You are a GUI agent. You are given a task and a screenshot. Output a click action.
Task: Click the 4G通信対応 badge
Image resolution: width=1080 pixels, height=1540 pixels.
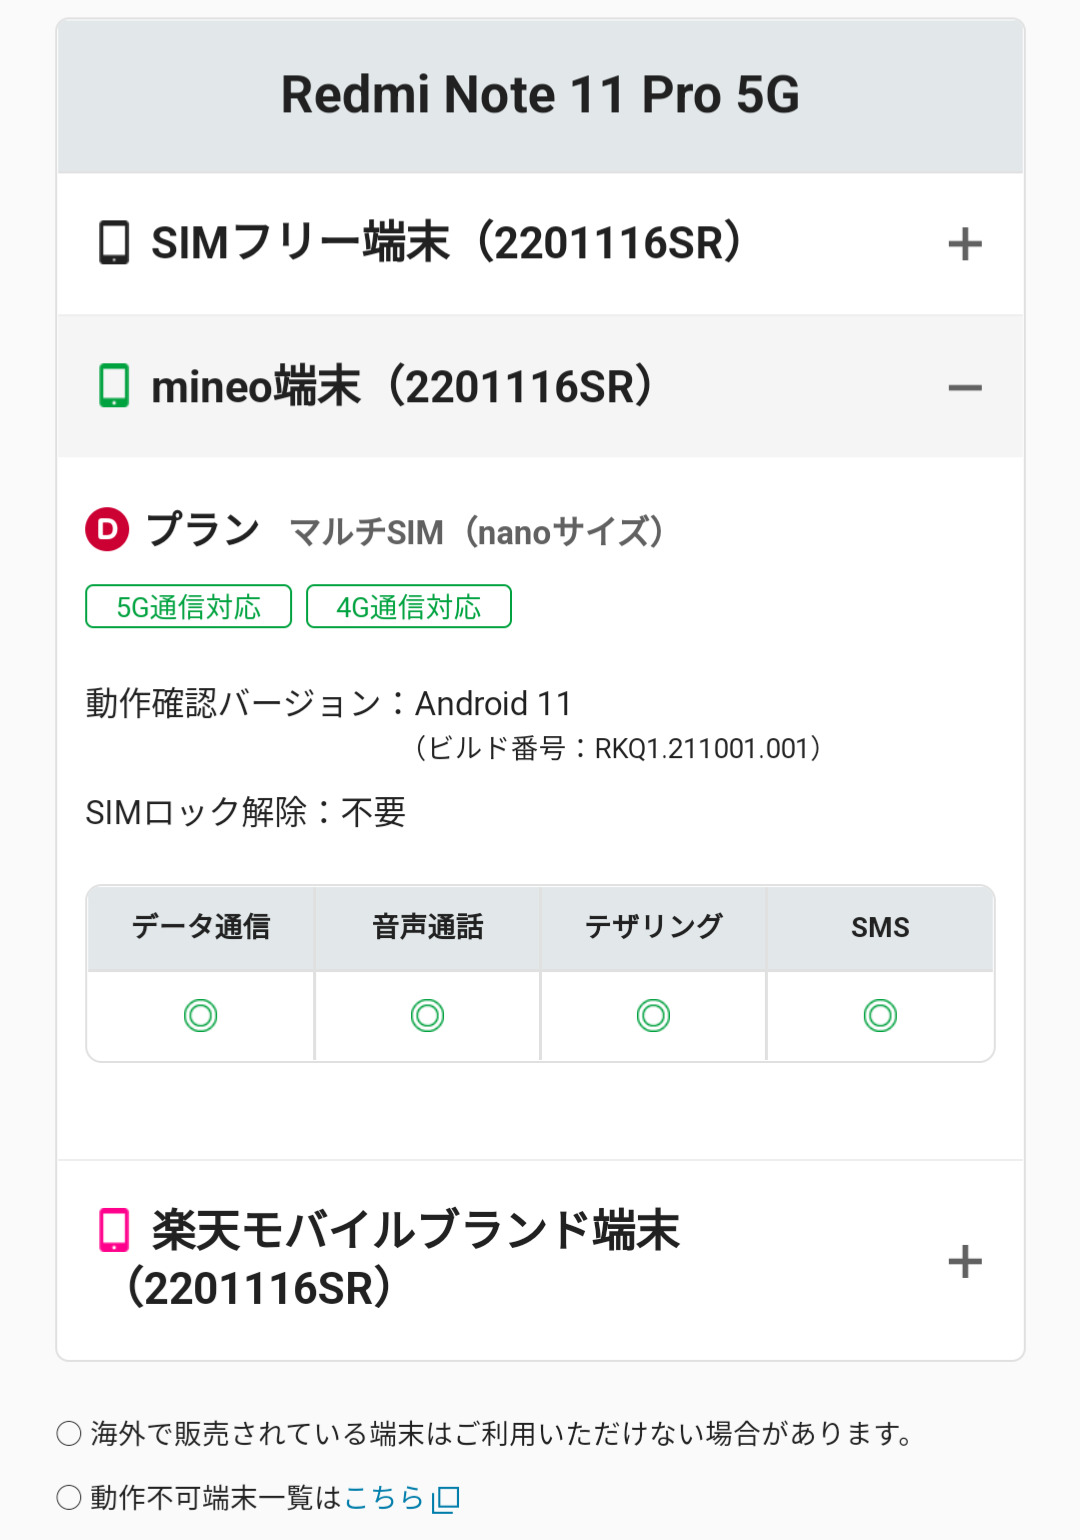409,607
